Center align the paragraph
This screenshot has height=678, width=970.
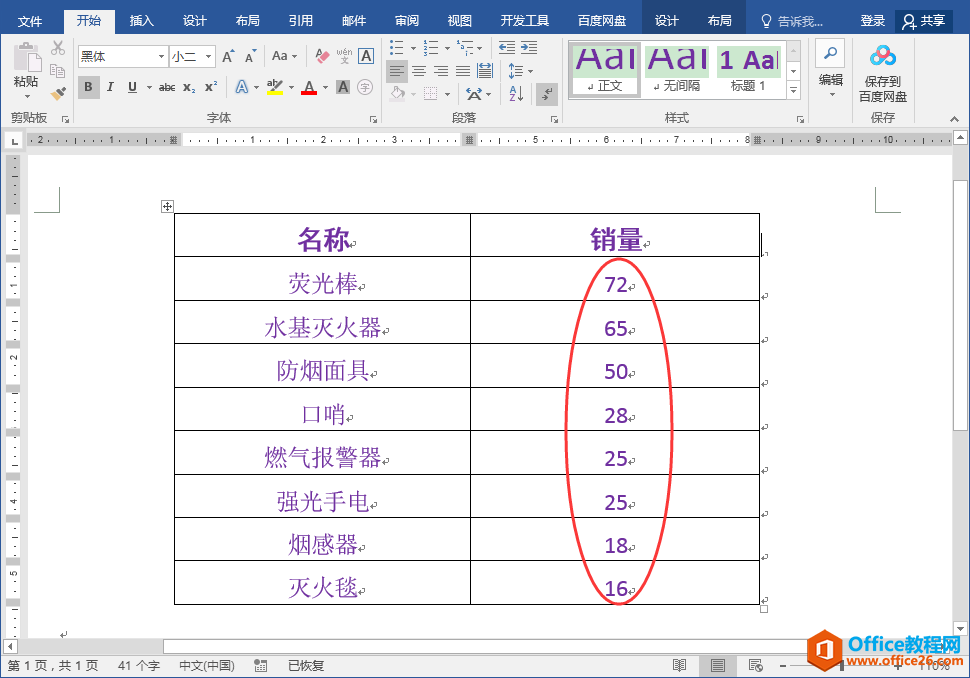(x=419, y=71)
